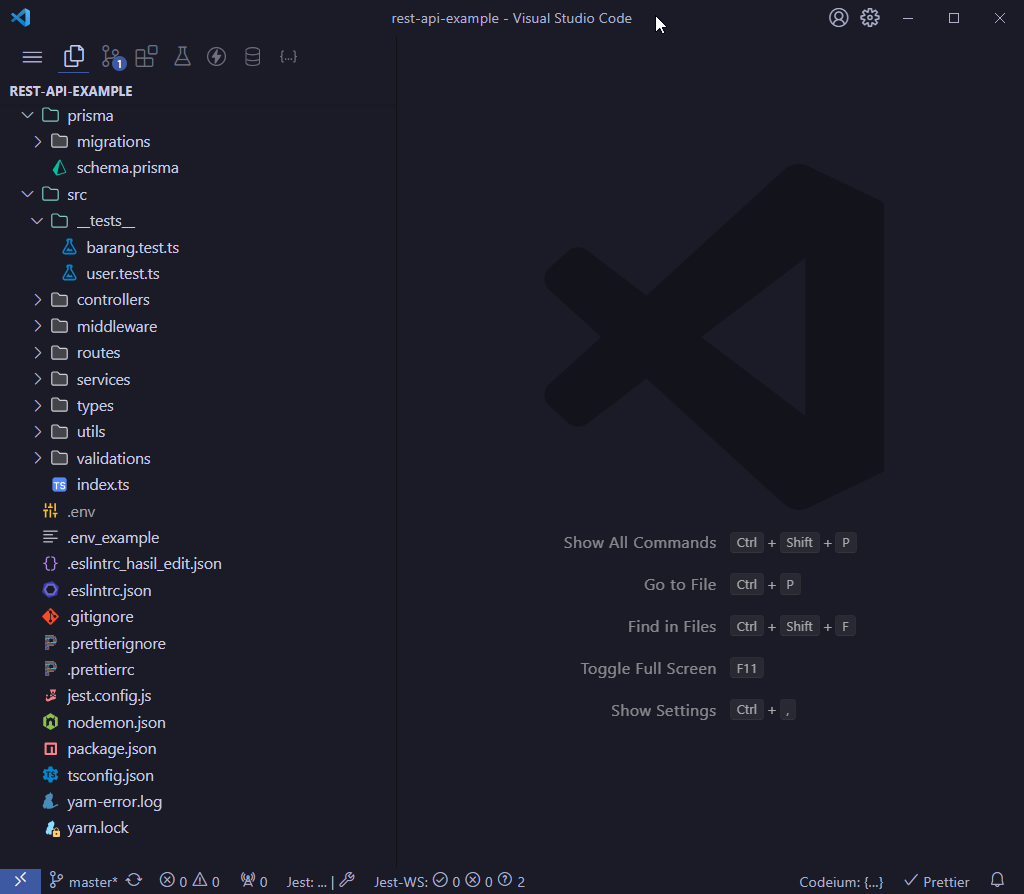Viewport: 1024px width, 894px height.
Task: Click the REST-API-EXAMPLE section header
Action: coord(71,91)
